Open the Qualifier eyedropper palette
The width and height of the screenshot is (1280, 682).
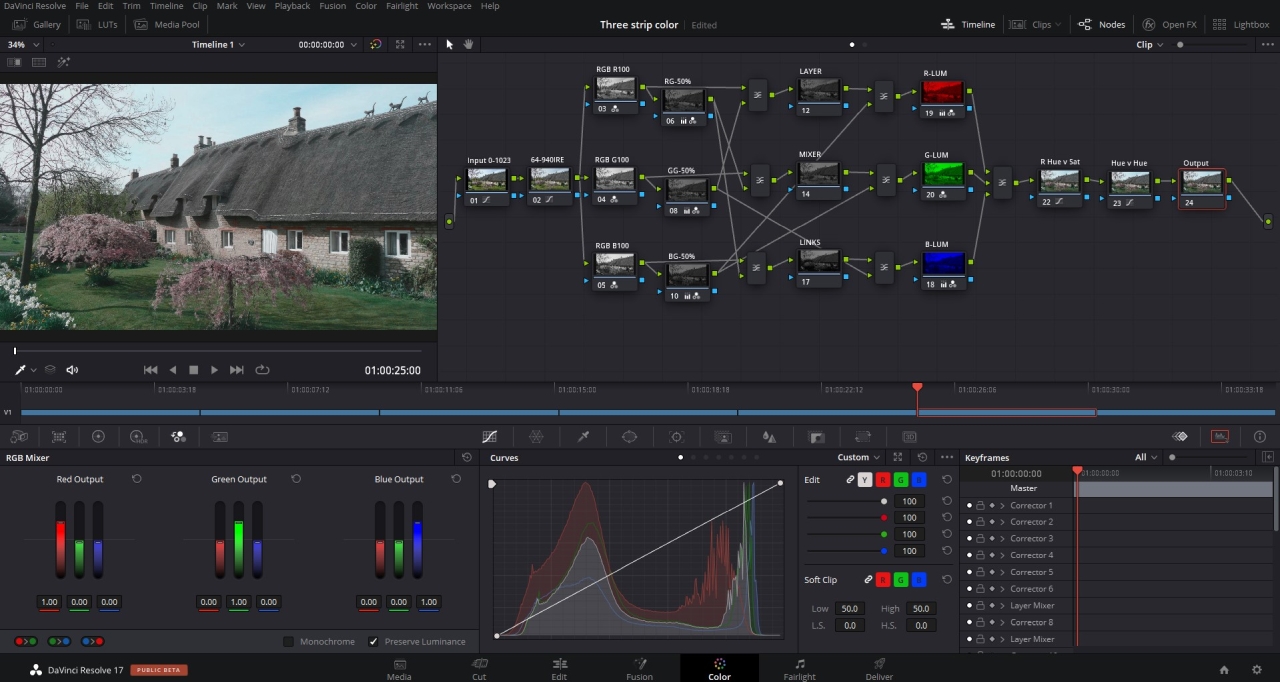[x=583, y=437]
